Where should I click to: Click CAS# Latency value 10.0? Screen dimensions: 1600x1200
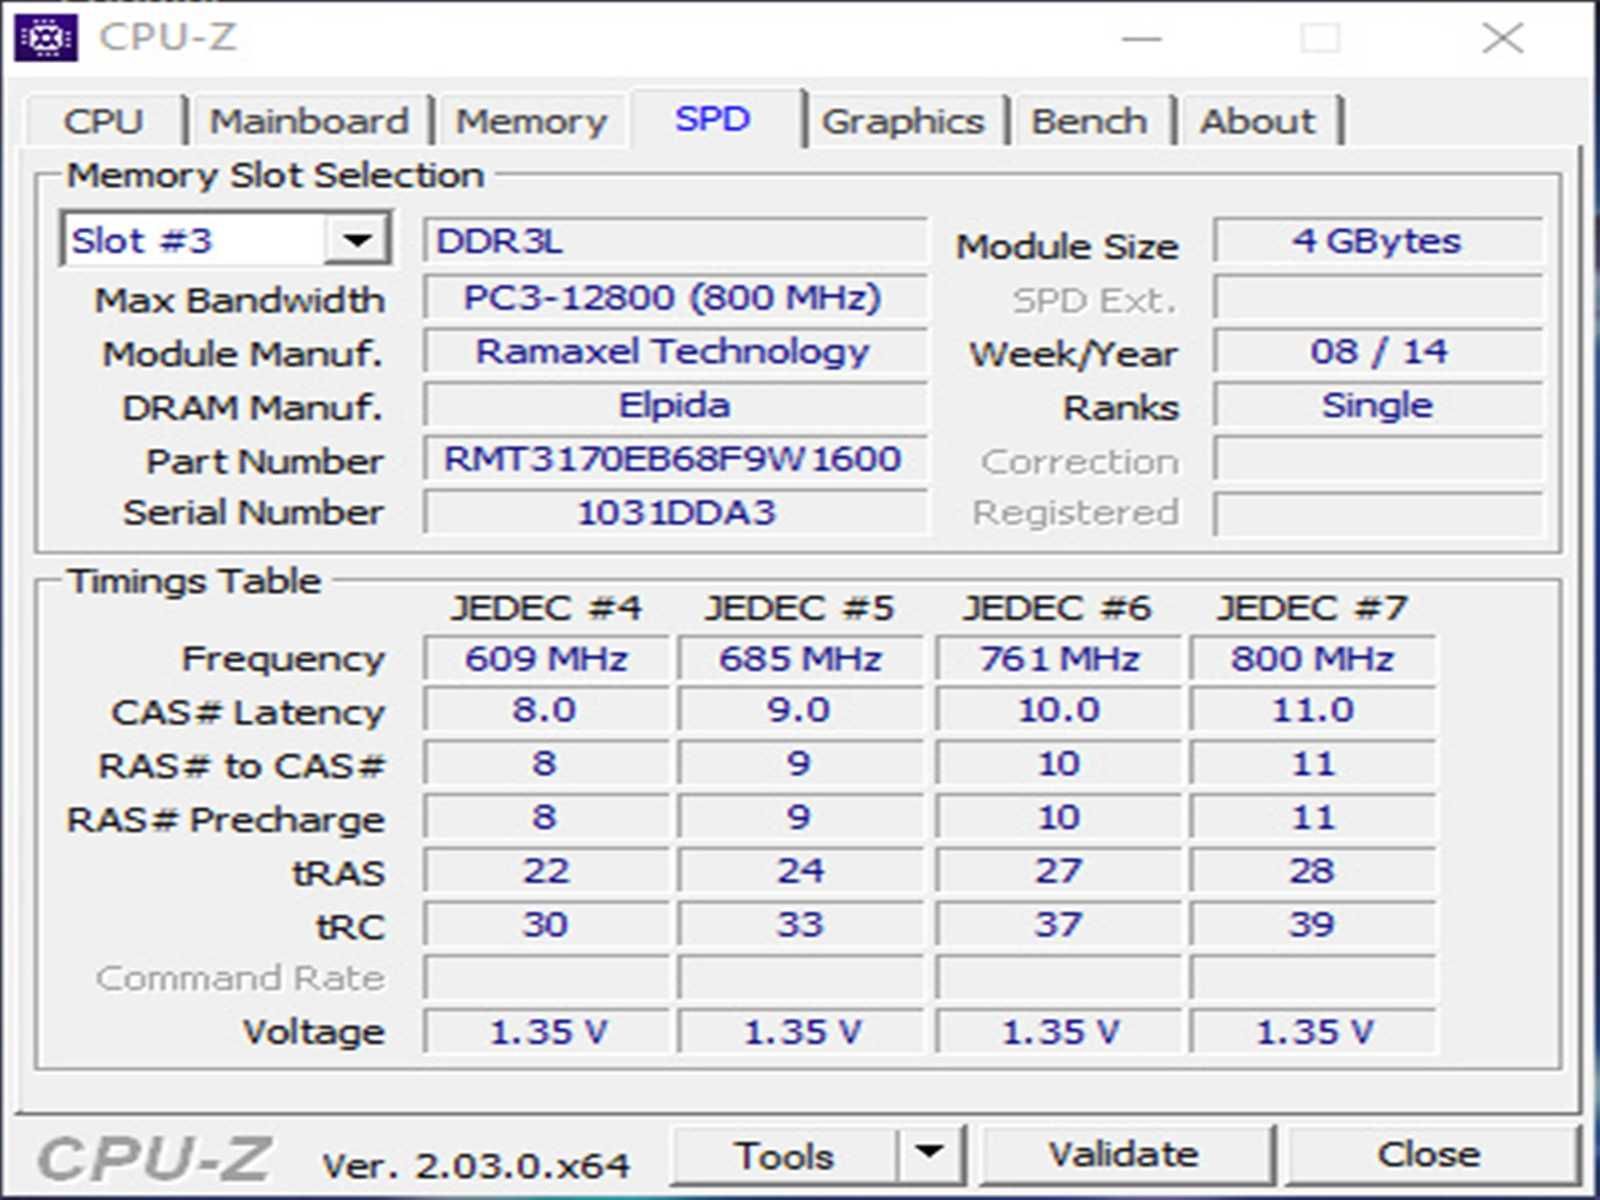pos(1058,710)
